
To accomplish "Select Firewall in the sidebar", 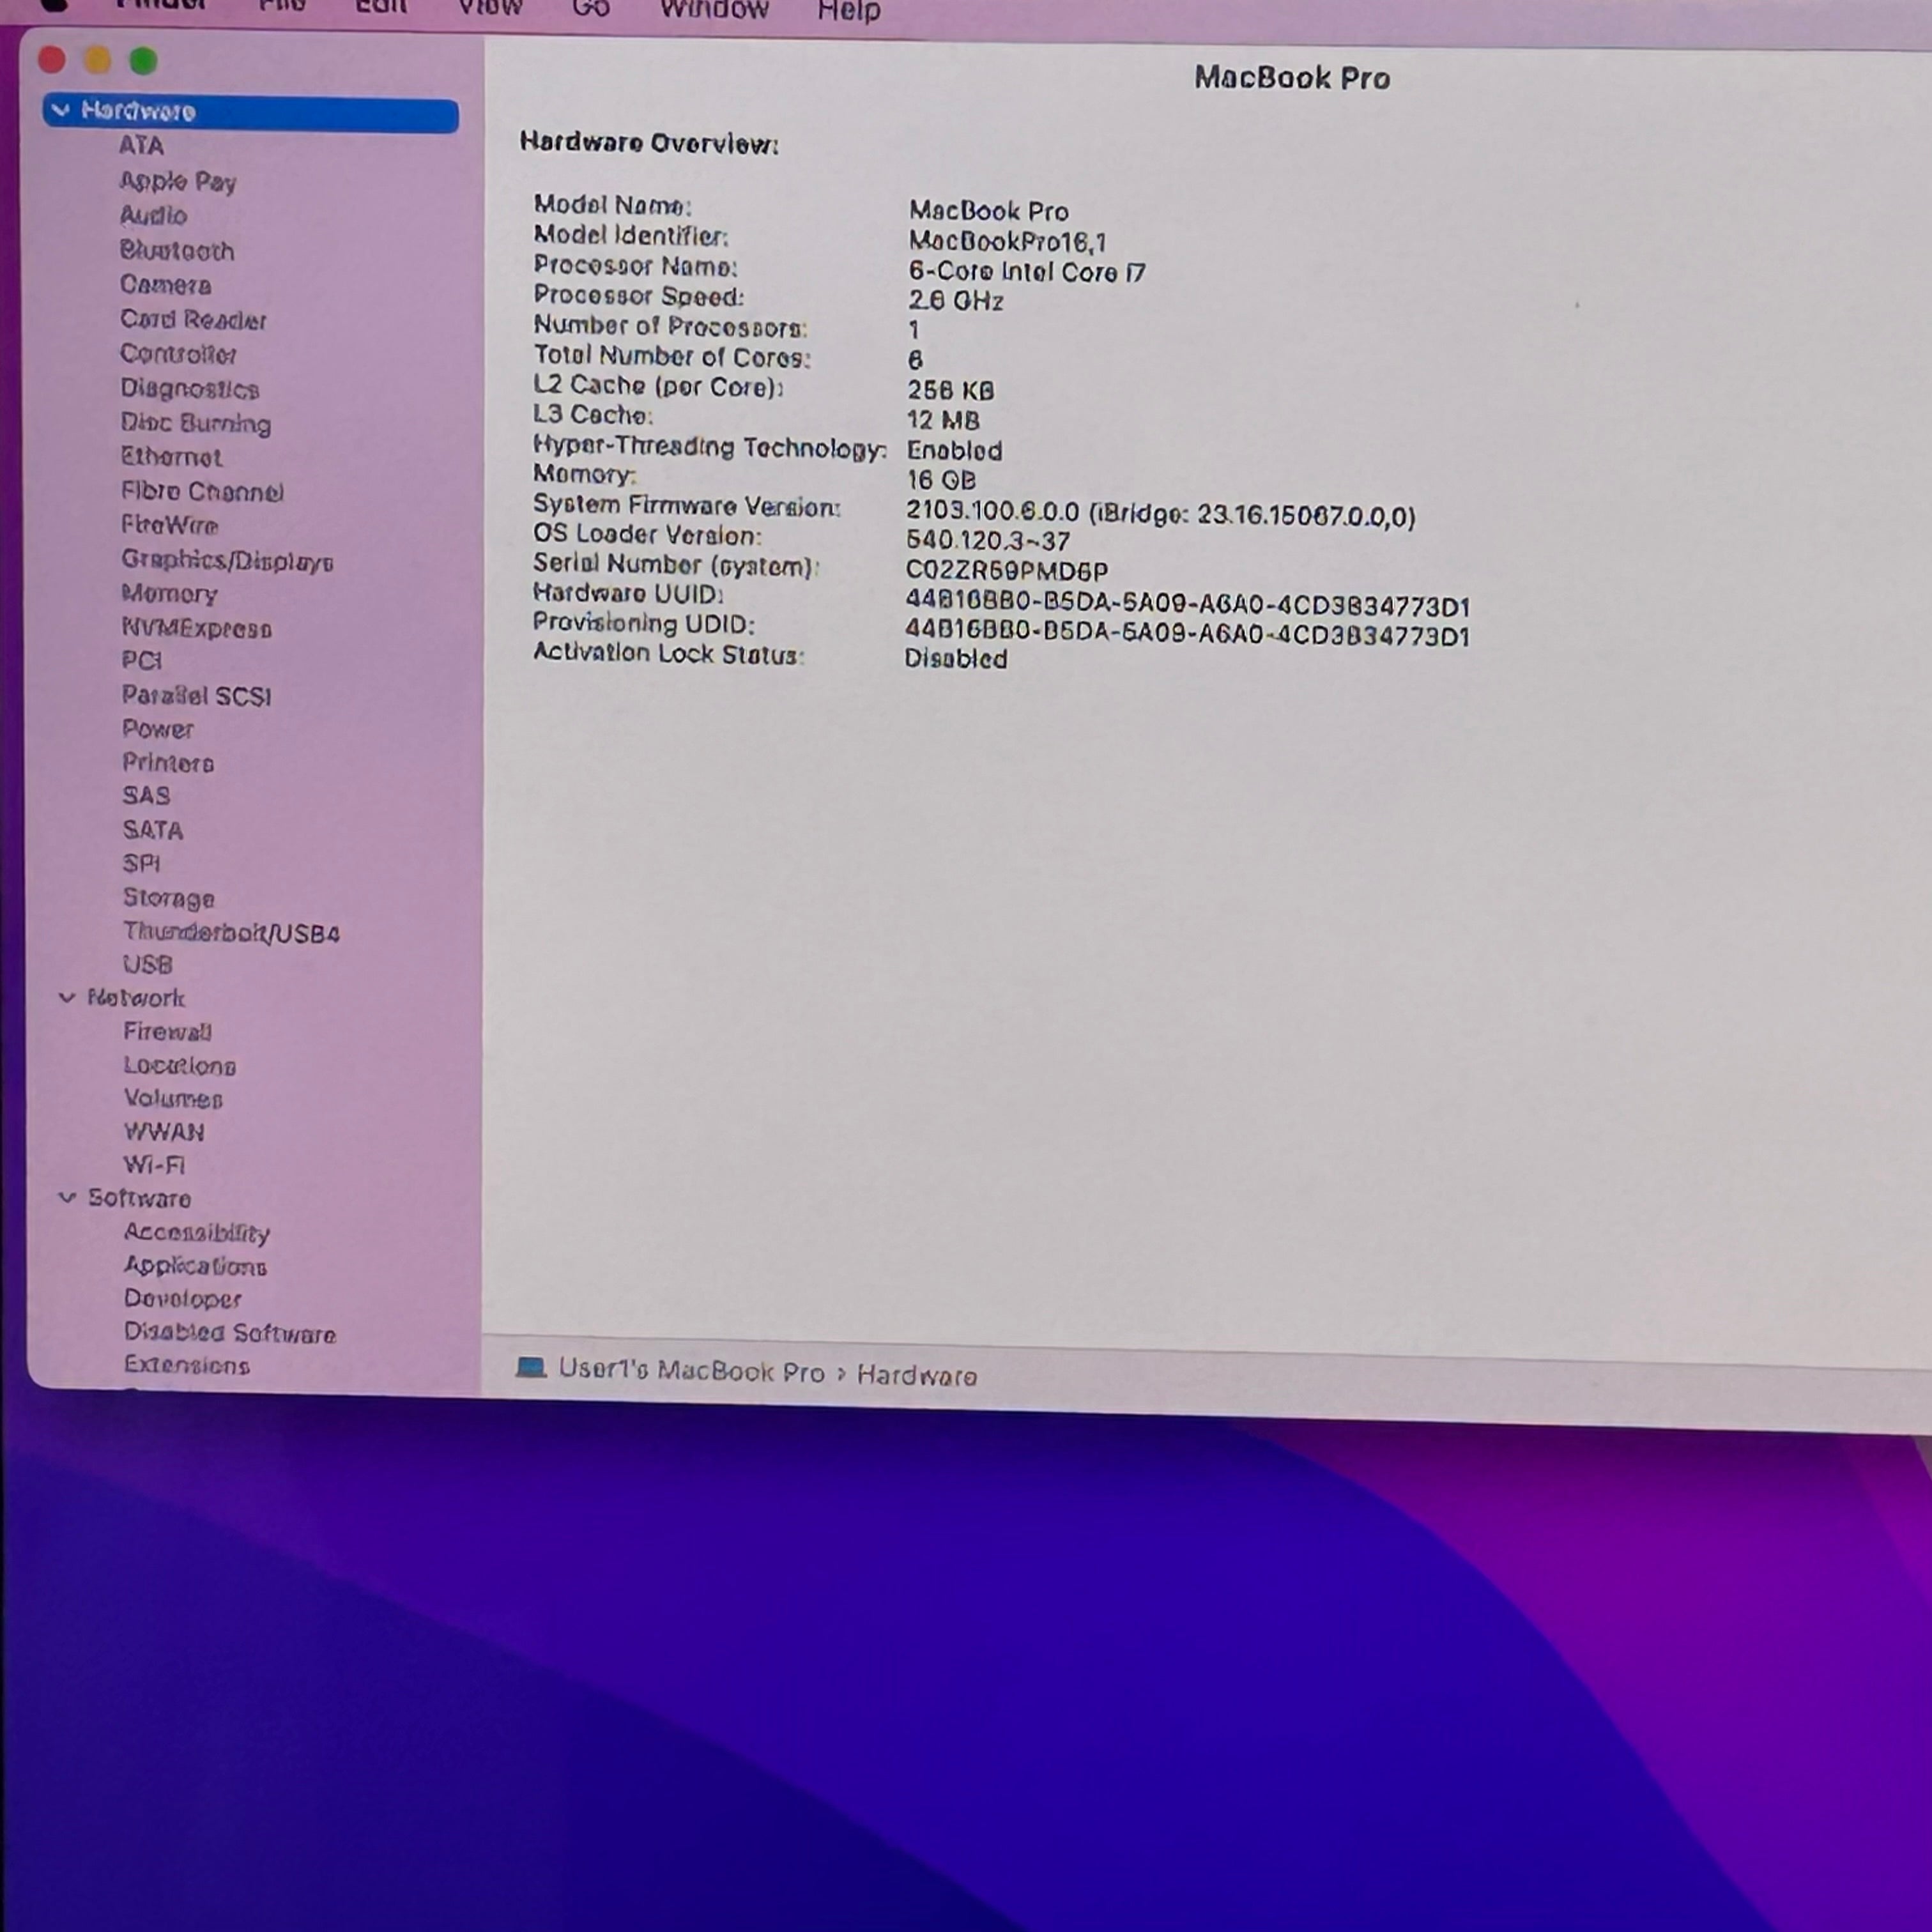I will tap(168, 1032).
